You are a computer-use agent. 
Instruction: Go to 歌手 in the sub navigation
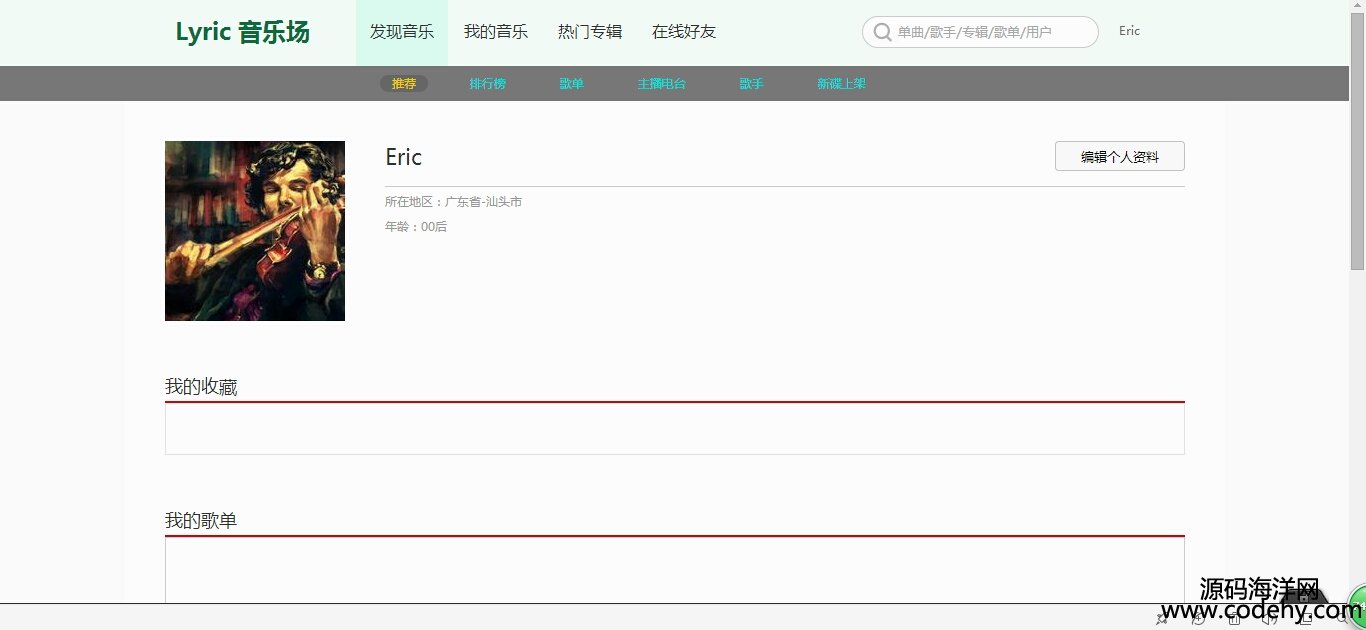[x=752, y=84]
